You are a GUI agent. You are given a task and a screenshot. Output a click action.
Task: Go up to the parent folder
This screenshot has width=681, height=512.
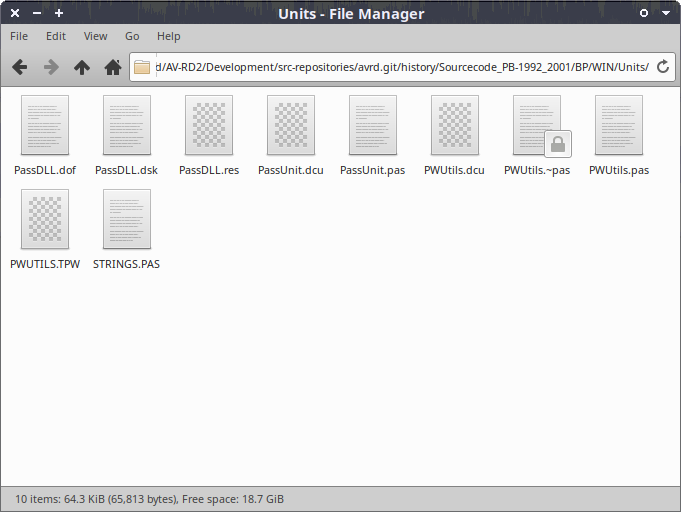pyautogui.click(x=82, y=67)
